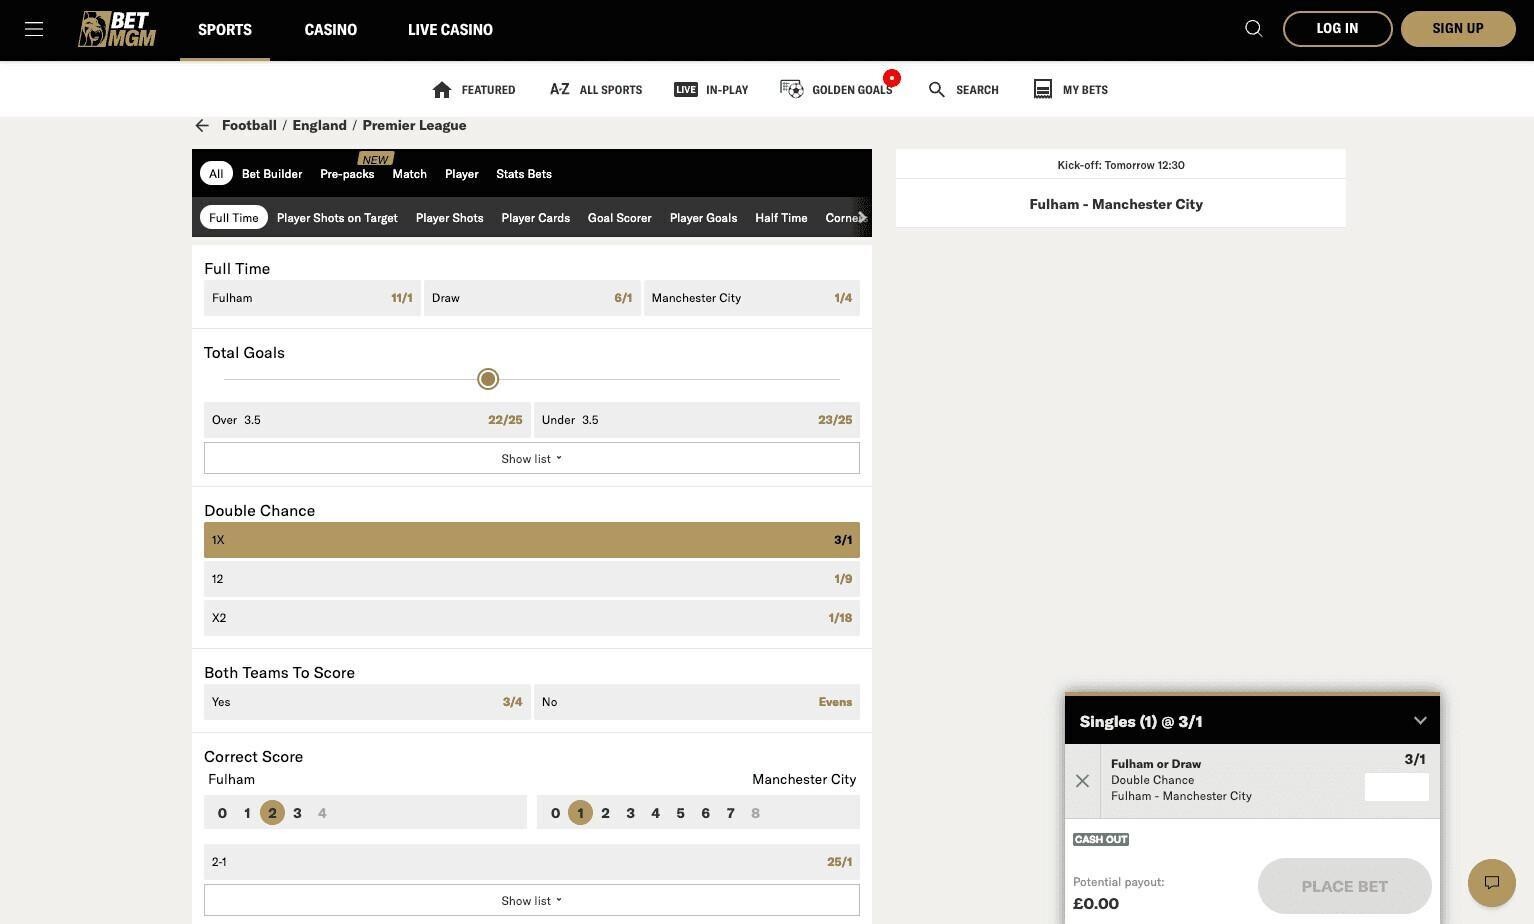Select the Player filter
Image resolution: width=1534 pixels, height=924 pixels.
point(462,174)
